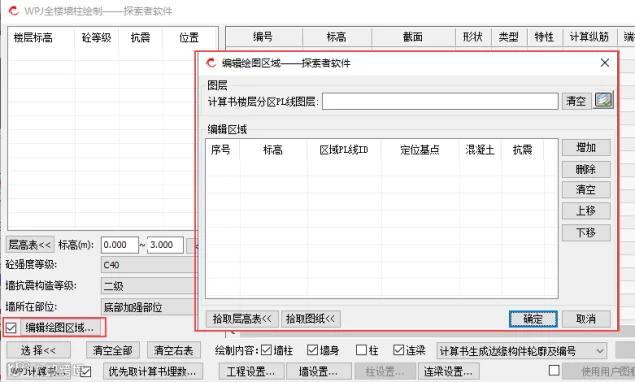Click the 拾取图纸<< button
635x383 pixels.
[x=311, y=319]
